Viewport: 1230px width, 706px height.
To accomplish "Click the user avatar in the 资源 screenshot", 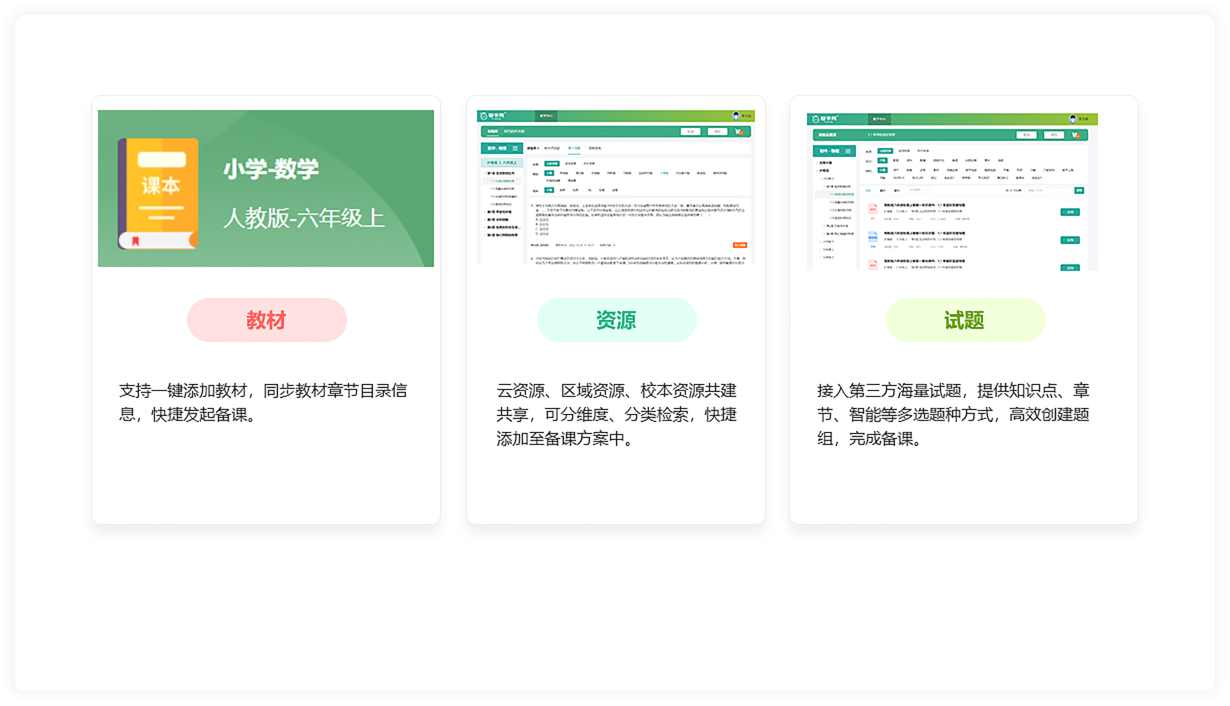I will tap(736, 116).
